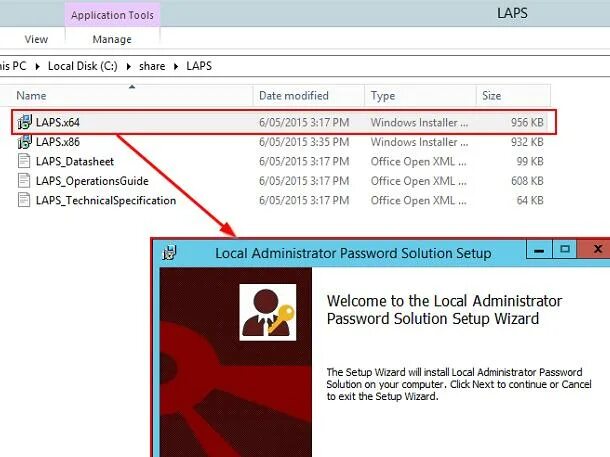Open the Manage ribbon tab
Image resolution: width=610 pixels, height=457 pixels.
coord(112,39)
